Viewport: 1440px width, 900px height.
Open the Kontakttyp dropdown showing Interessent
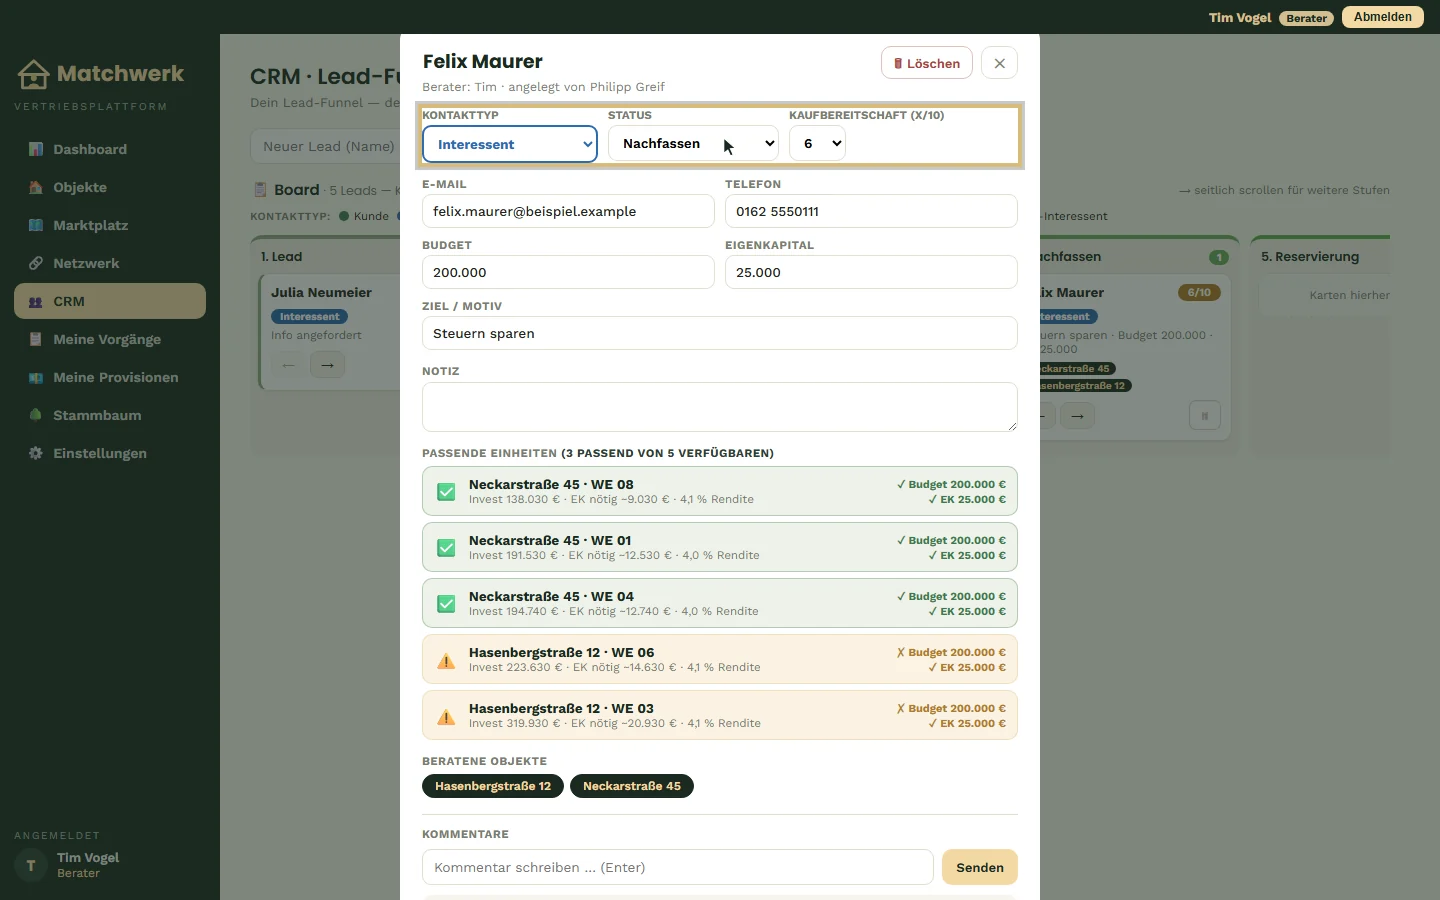(510, 144)
